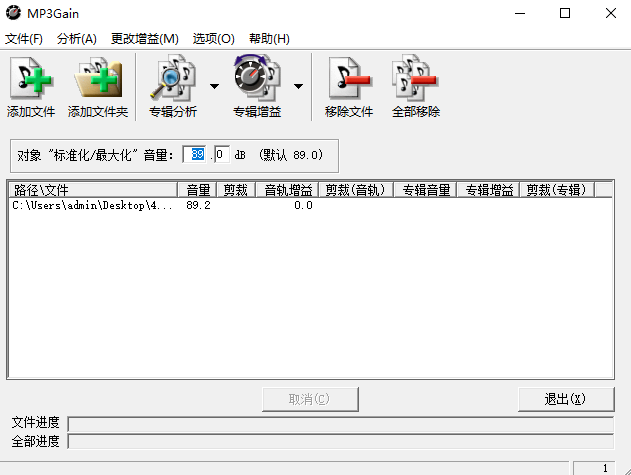This screenshot has width=631, height=475.
Task: Click the 全部进度 progress bar
Action: click(341, 442)
